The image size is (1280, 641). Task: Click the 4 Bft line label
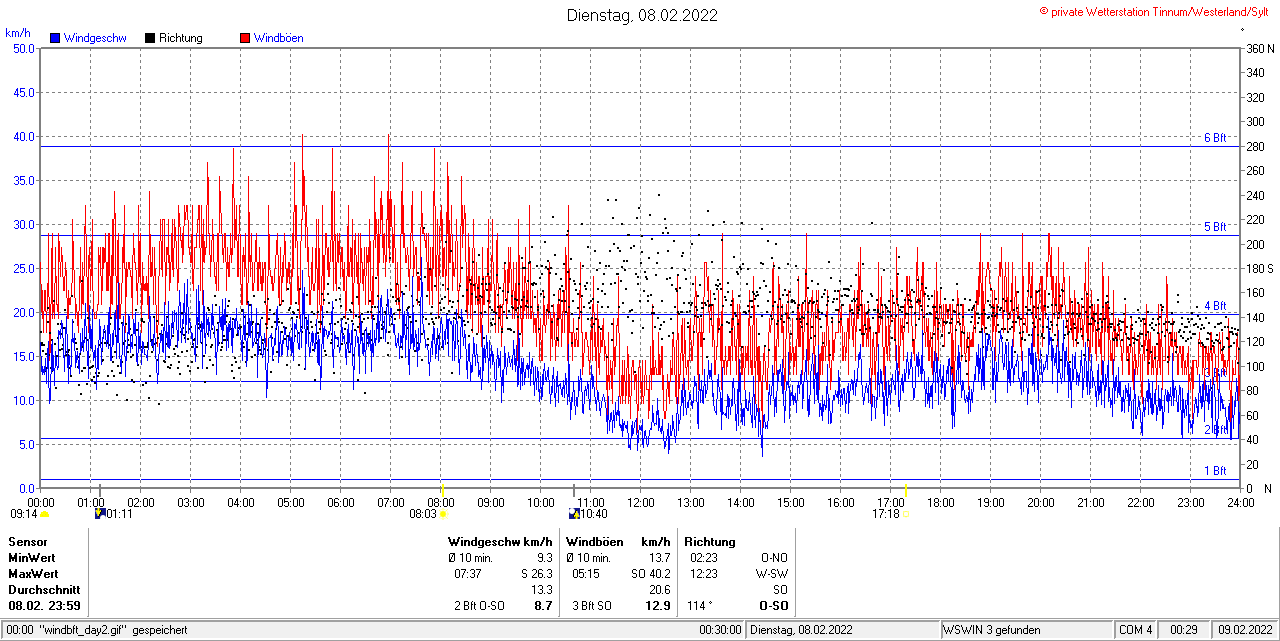(x=1215, y=306)
